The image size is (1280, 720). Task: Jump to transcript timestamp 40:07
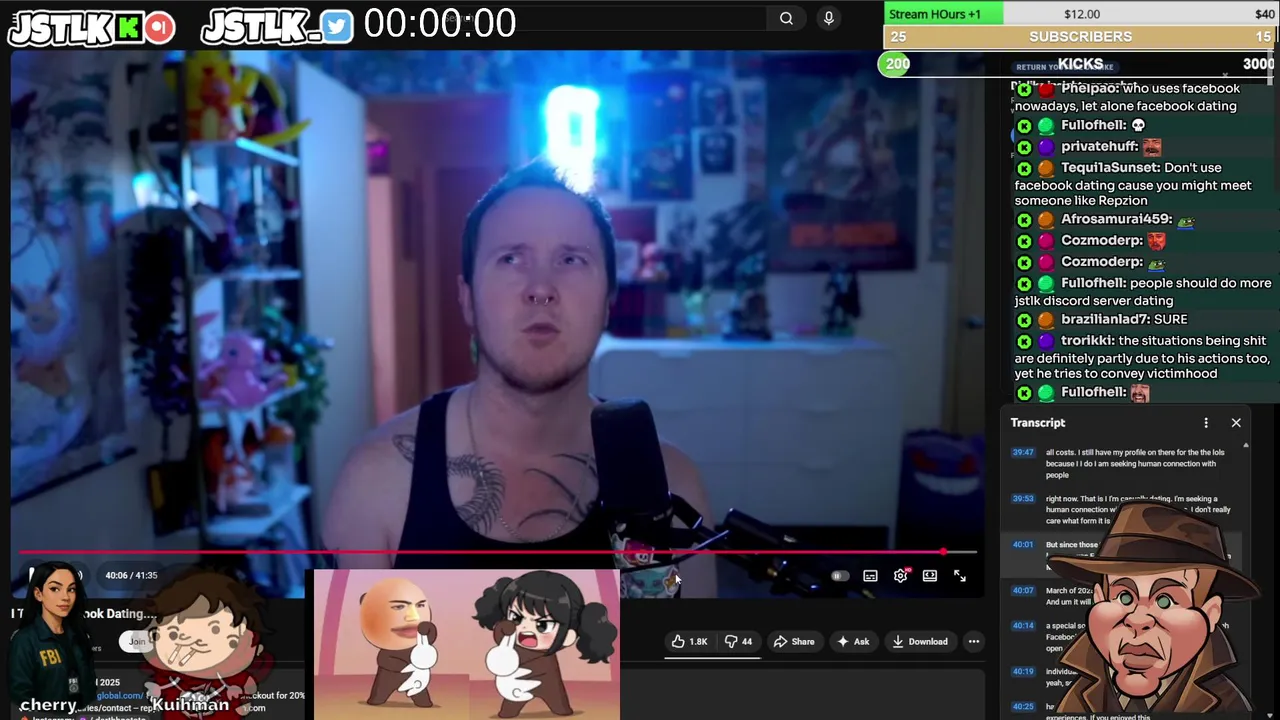[x=1022, y=591]
